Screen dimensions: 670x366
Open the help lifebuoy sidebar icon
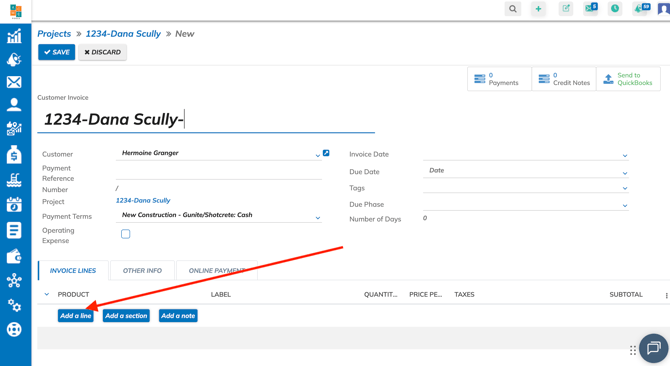point(14,330)
